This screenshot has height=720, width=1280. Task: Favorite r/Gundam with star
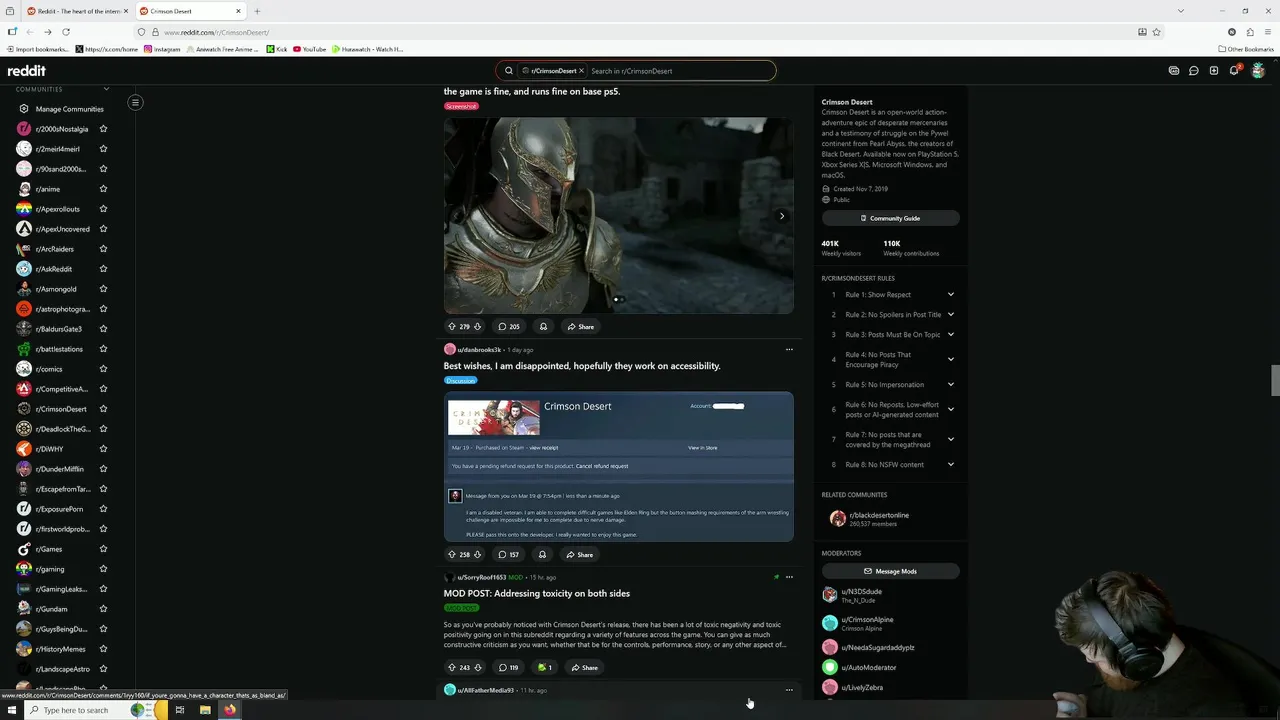pos(103,609)
